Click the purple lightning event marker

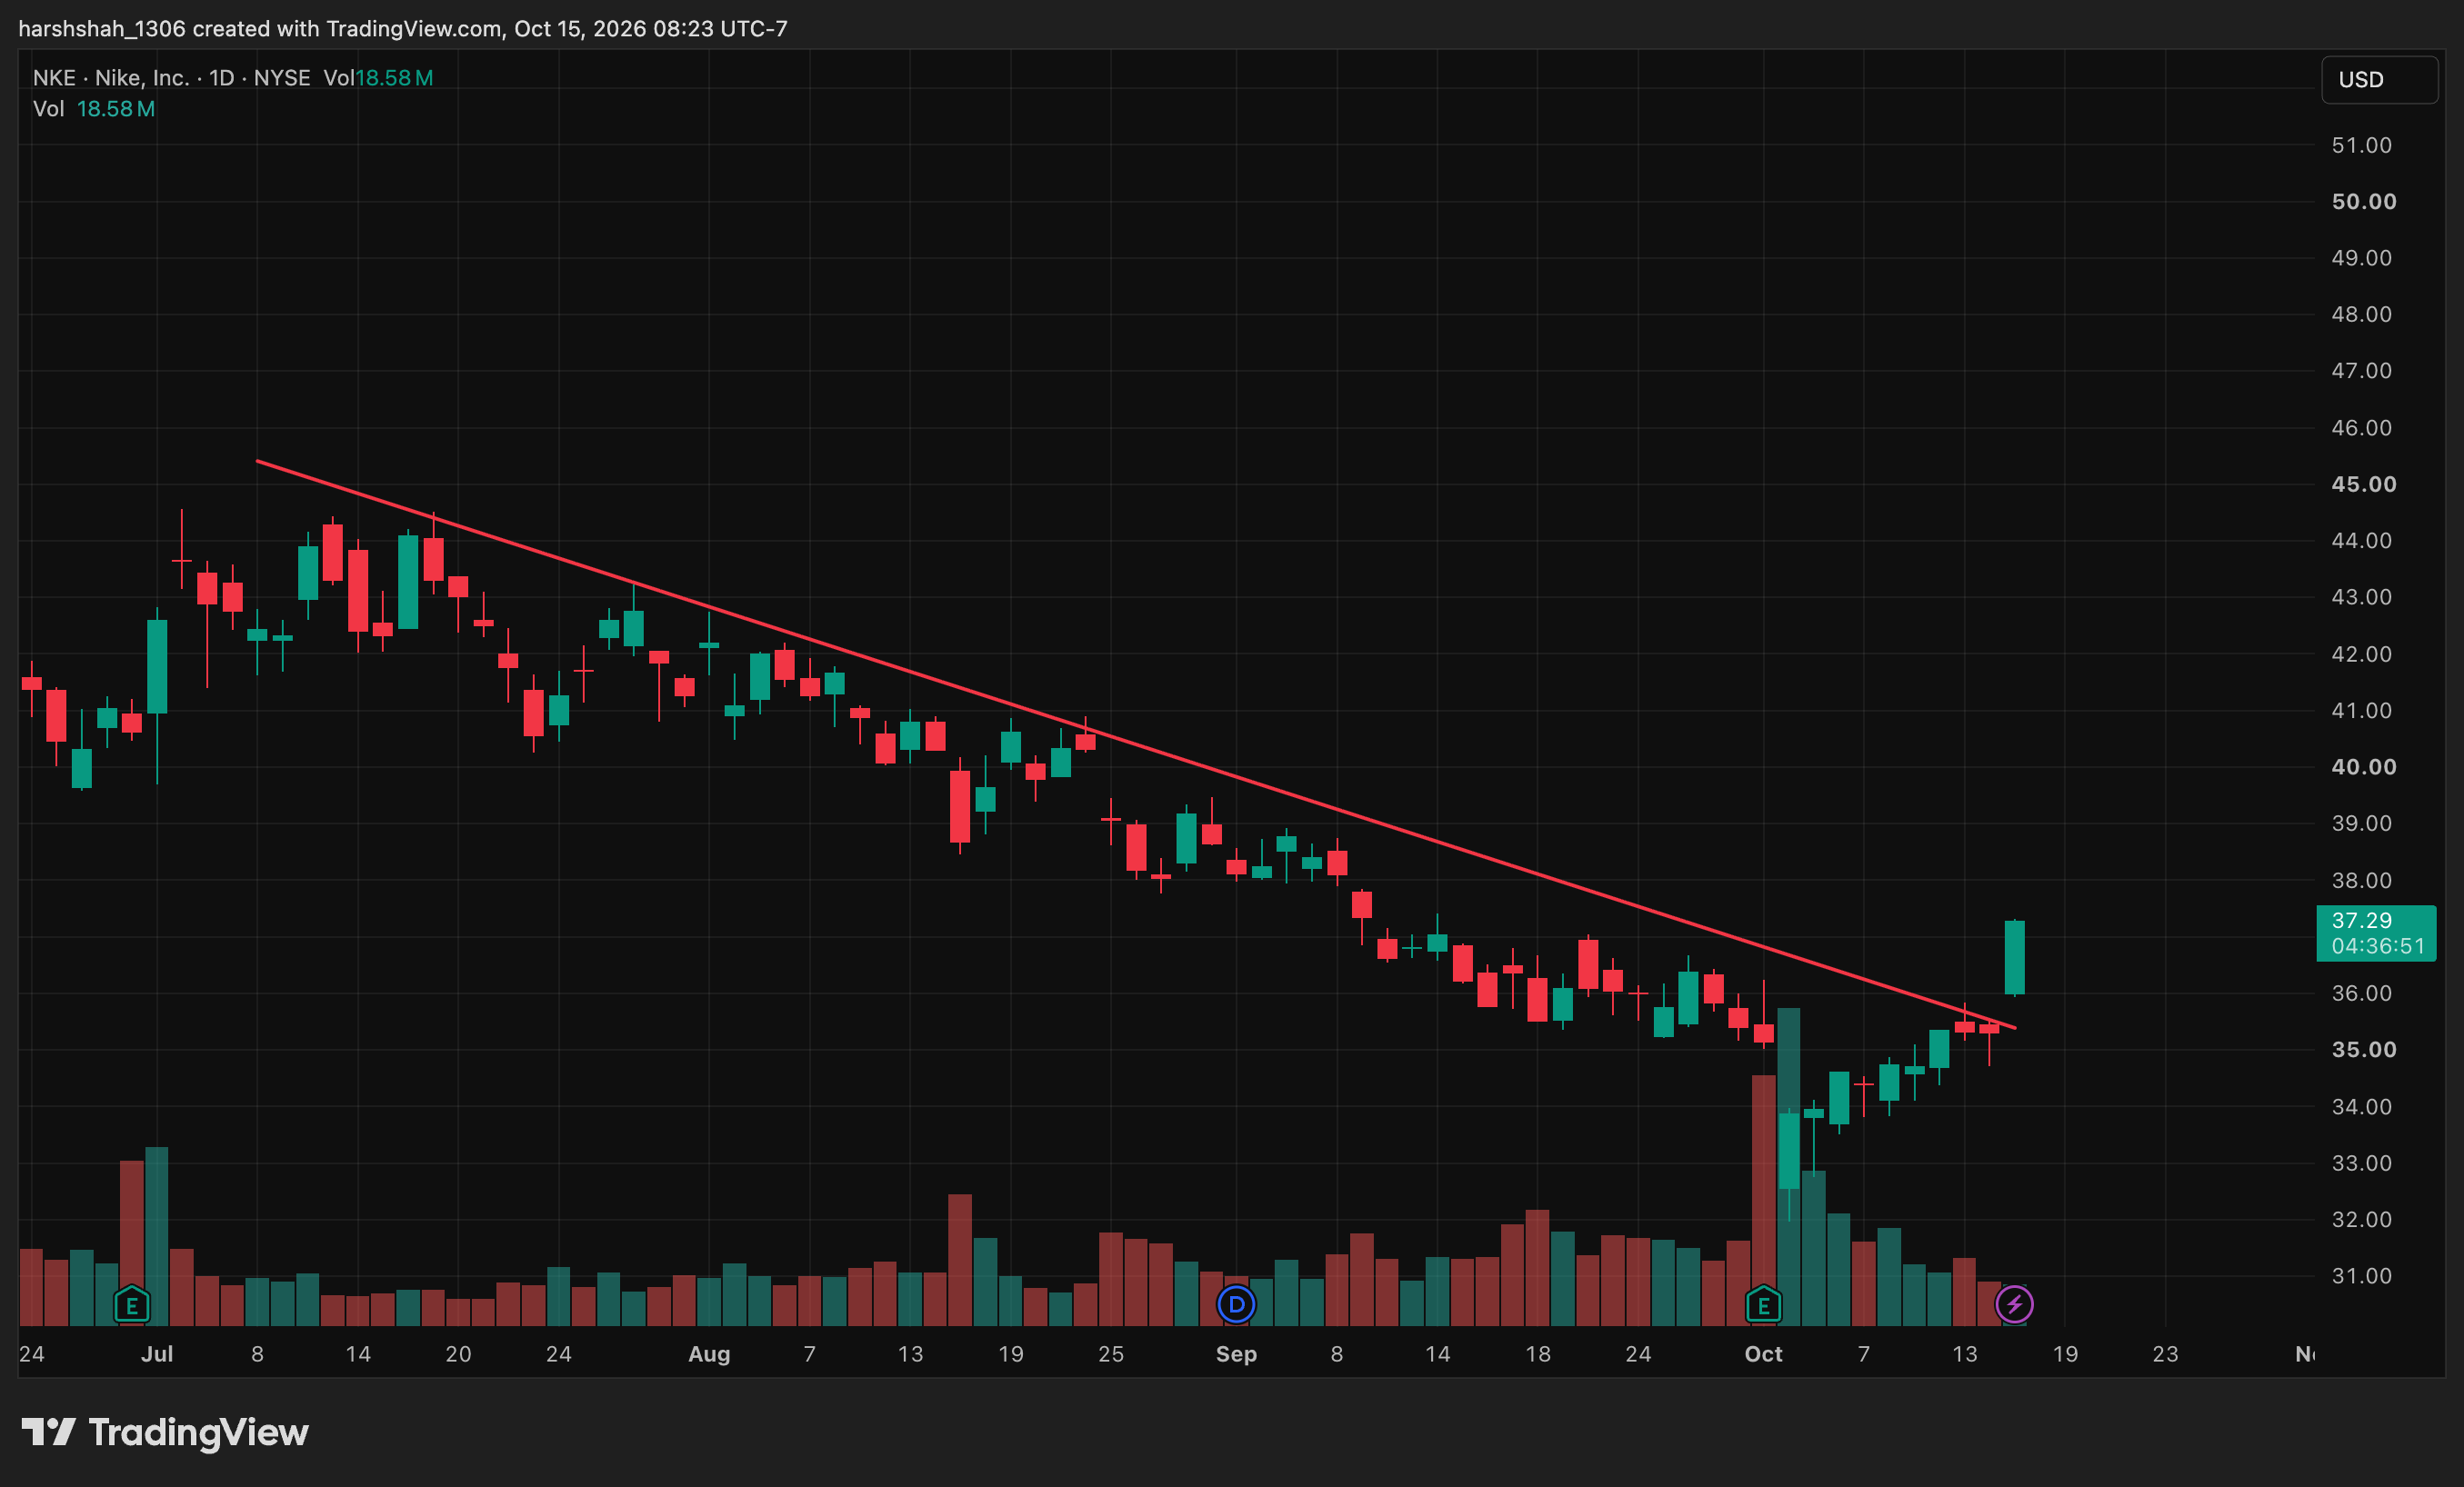(x=2014, y=1304)
